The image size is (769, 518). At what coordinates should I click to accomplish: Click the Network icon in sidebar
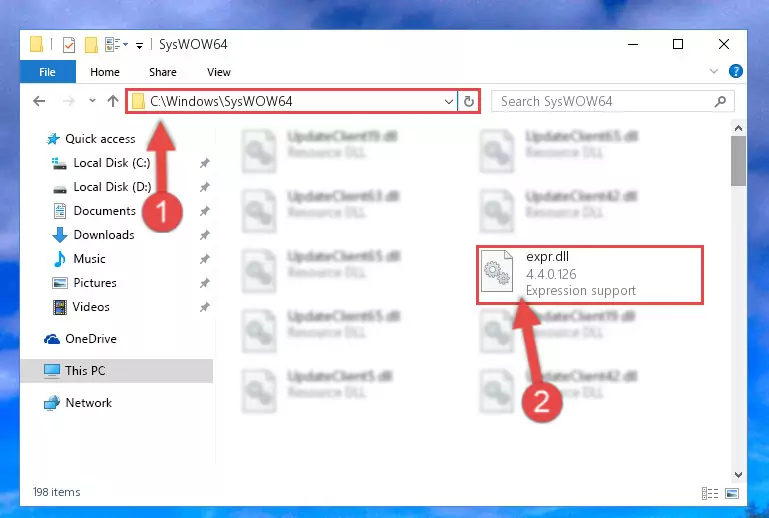(x=52, y=403)
